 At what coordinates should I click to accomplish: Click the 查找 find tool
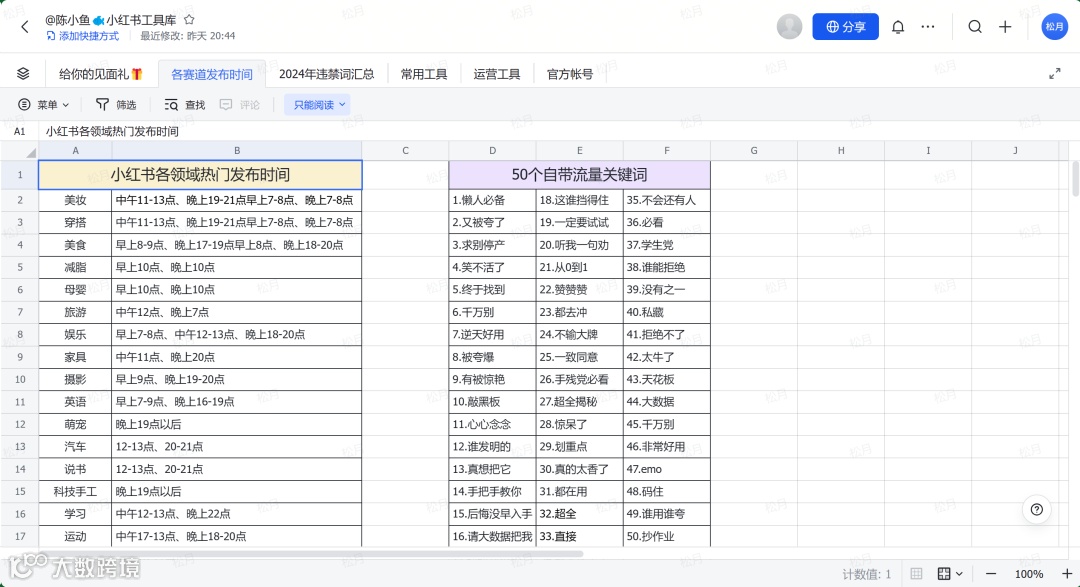pyautogui.click(x=185, y=105)
